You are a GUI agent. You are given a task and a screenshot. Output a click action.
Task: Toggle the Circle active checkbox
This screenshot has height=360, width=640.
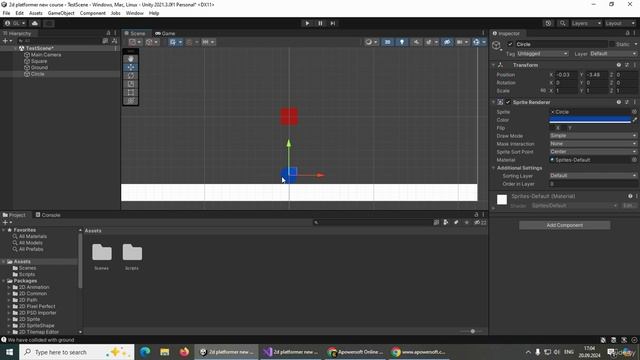point(510,44)
